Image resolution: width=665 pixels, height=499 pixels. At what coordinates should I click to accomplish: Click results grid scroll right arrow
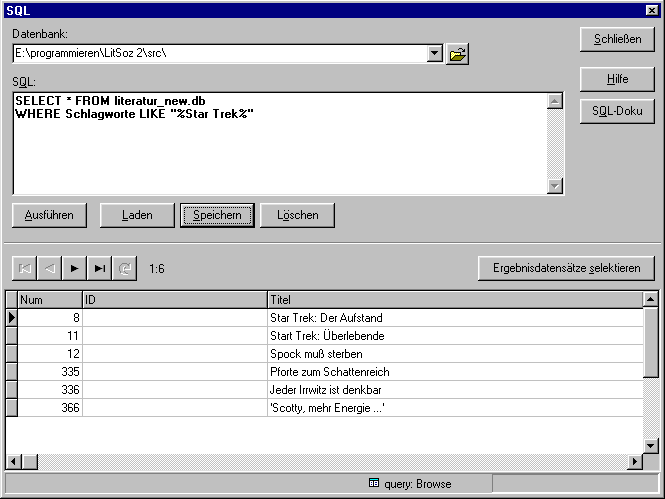(x=634, y=461)
